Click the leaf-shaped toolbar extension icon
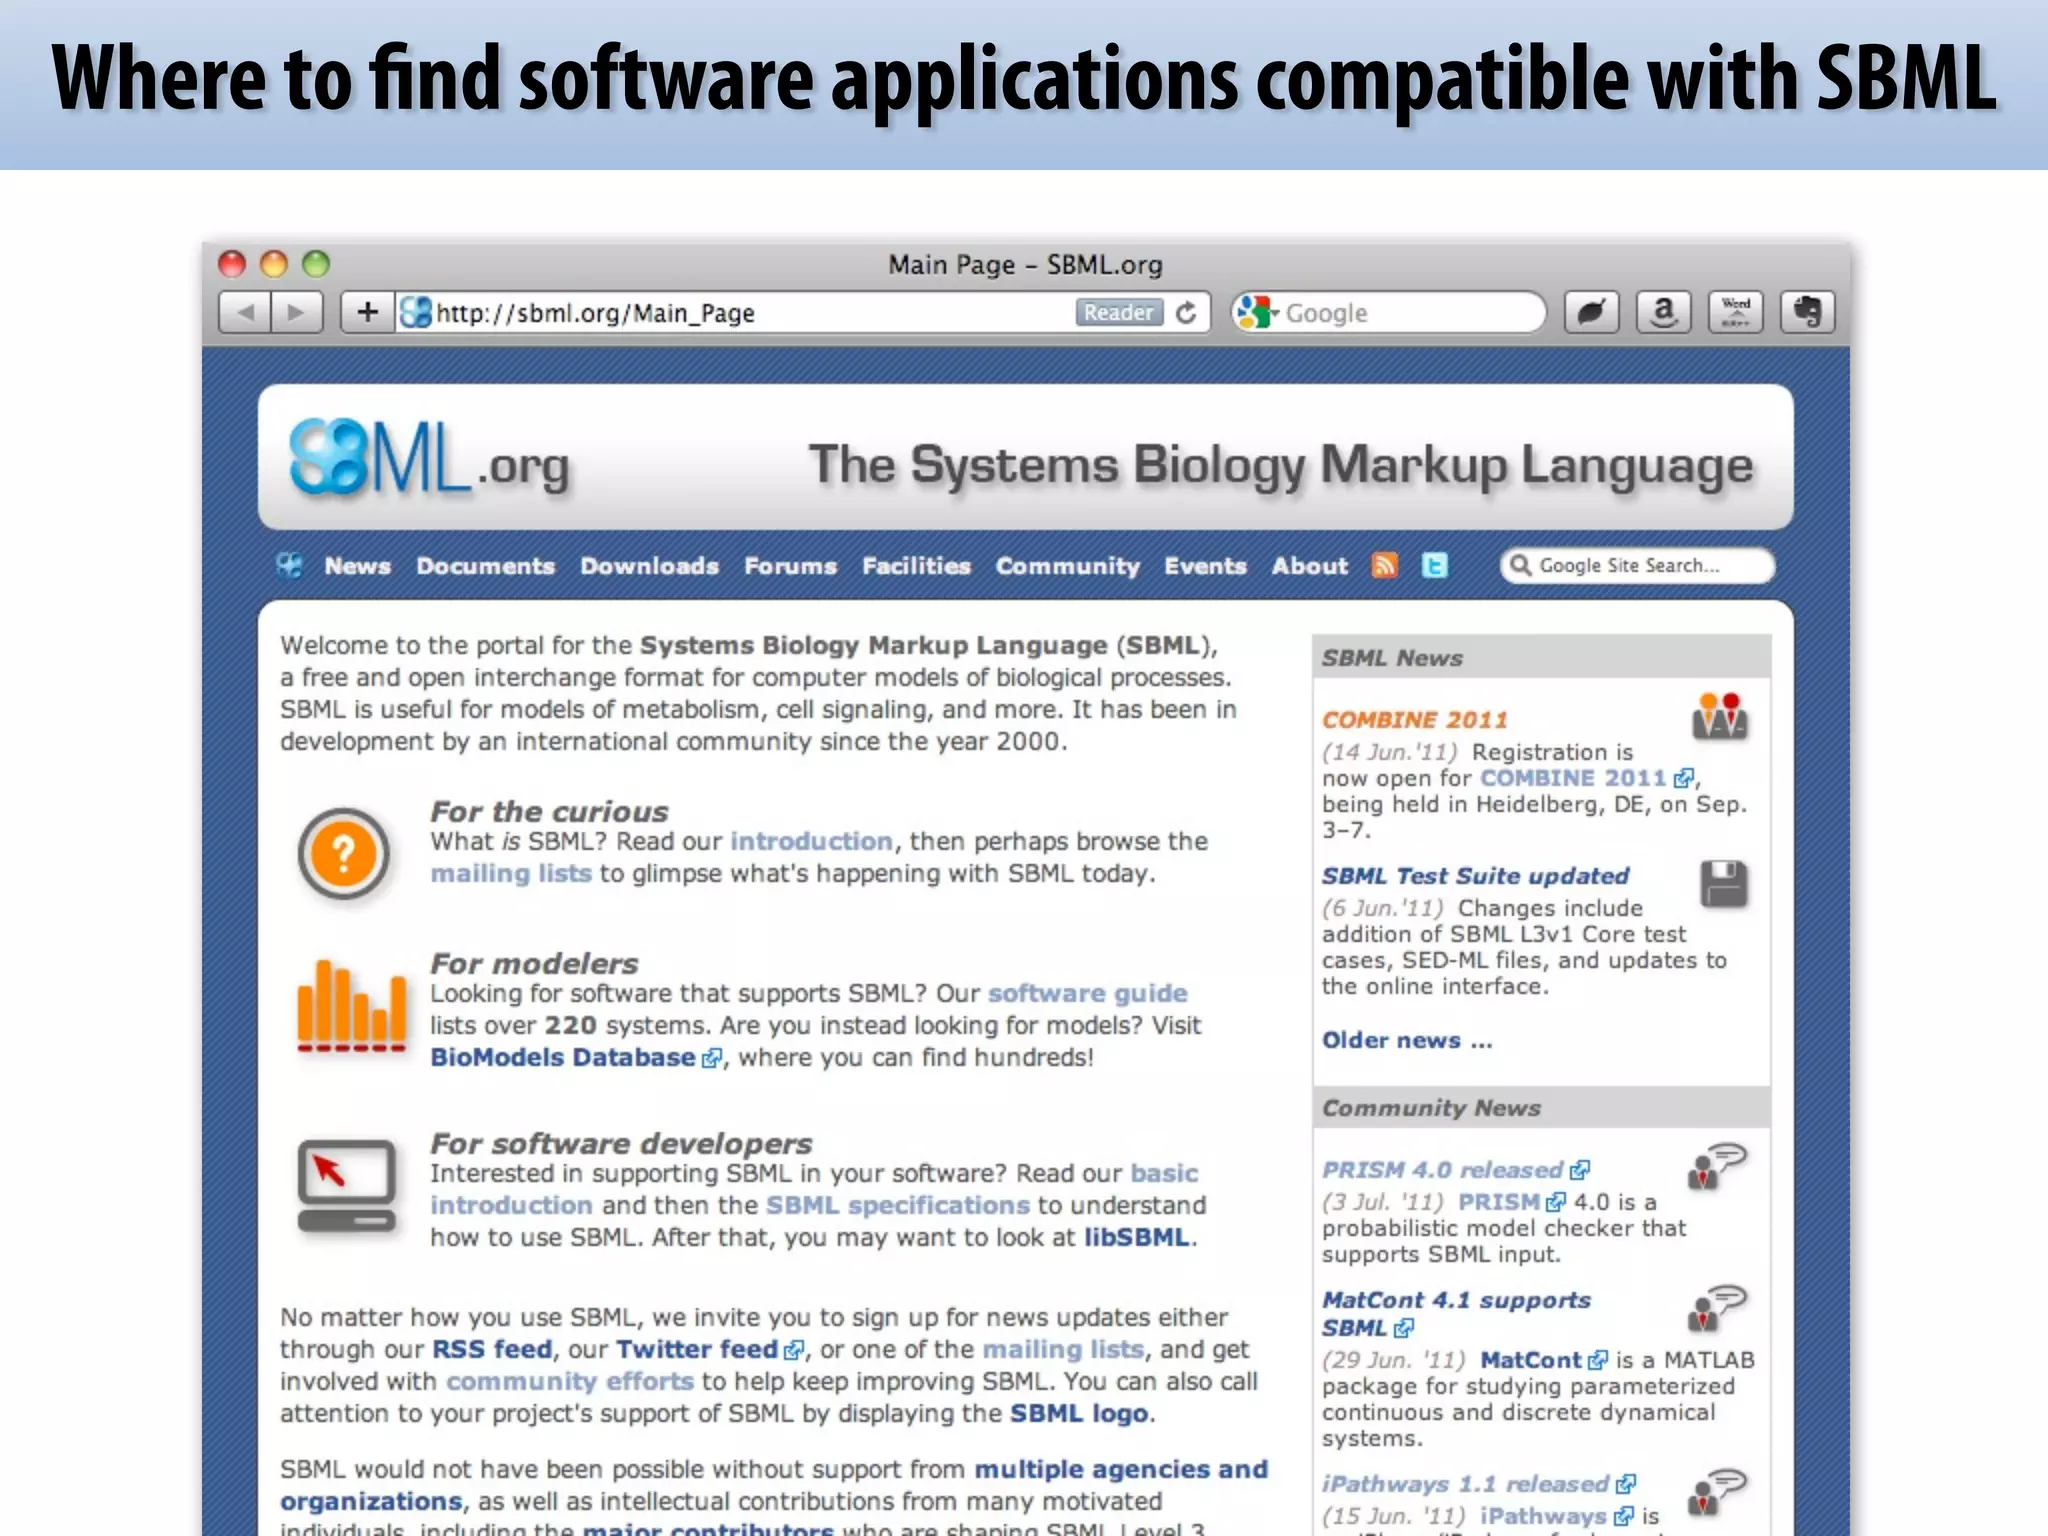The width and height of the screenshot is (2048, 1536). click(x=1592, y=313)
